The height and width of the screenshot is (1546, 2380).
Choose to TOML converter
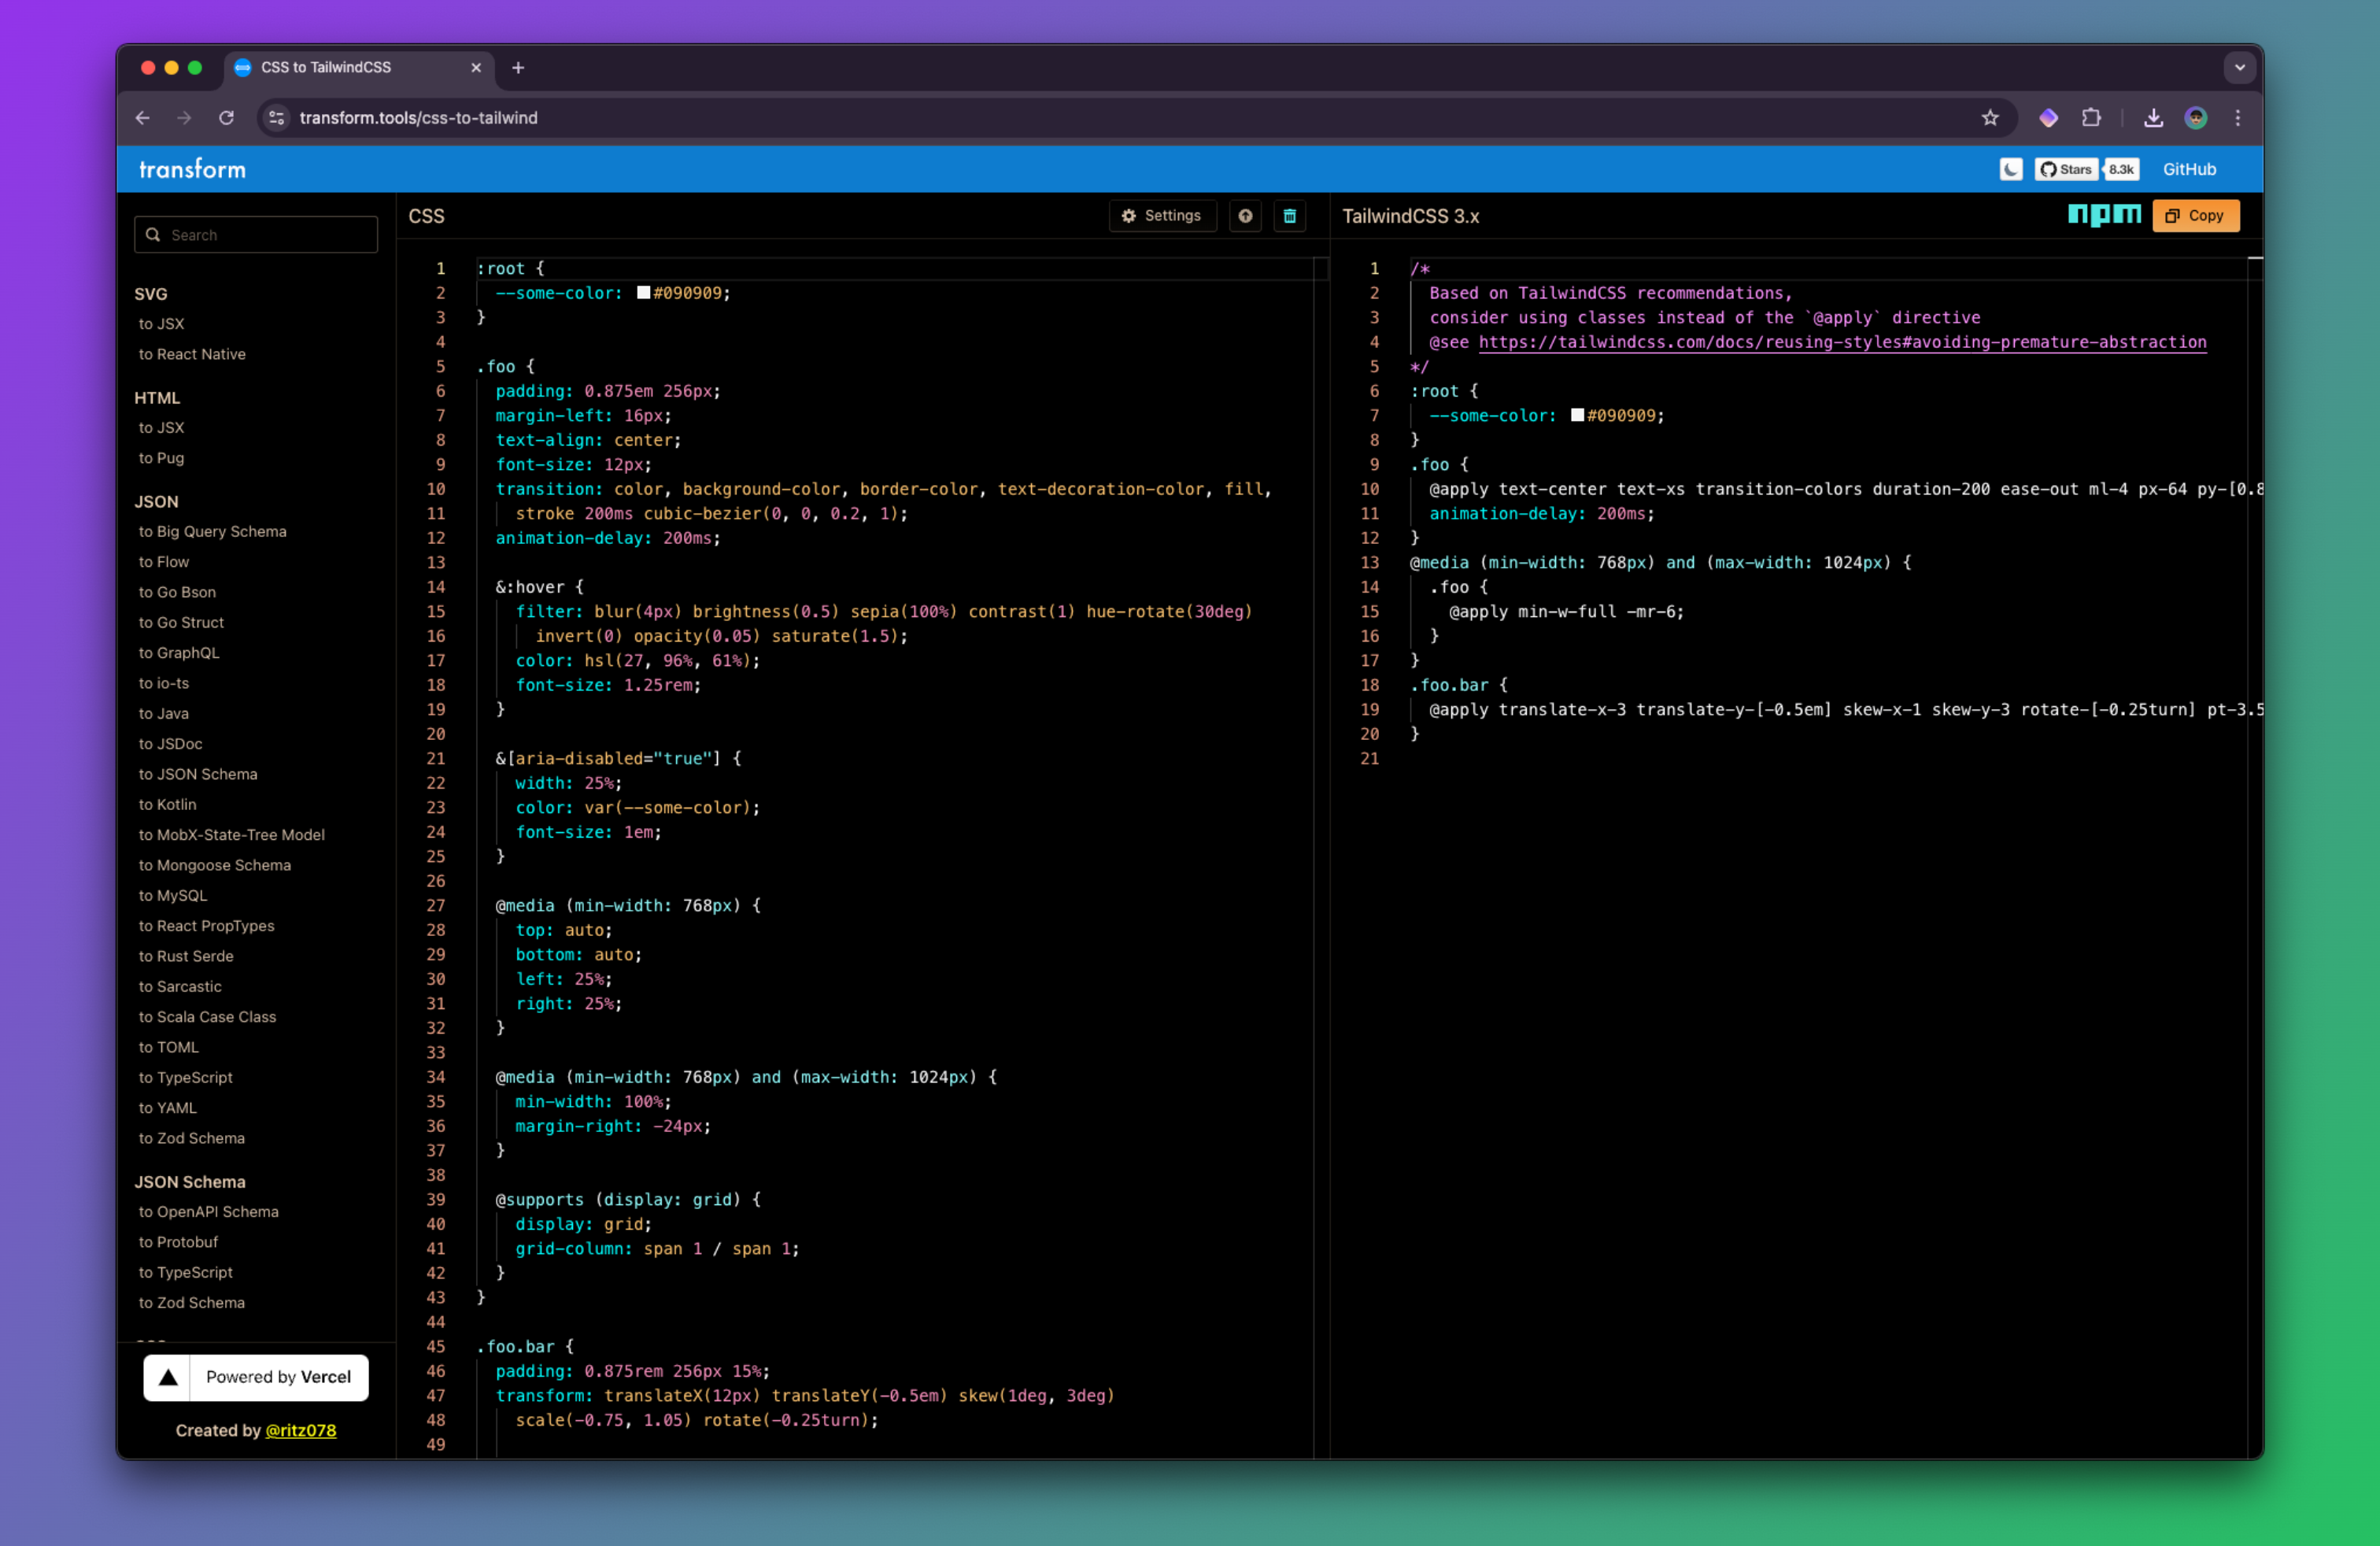[169, 1047]
